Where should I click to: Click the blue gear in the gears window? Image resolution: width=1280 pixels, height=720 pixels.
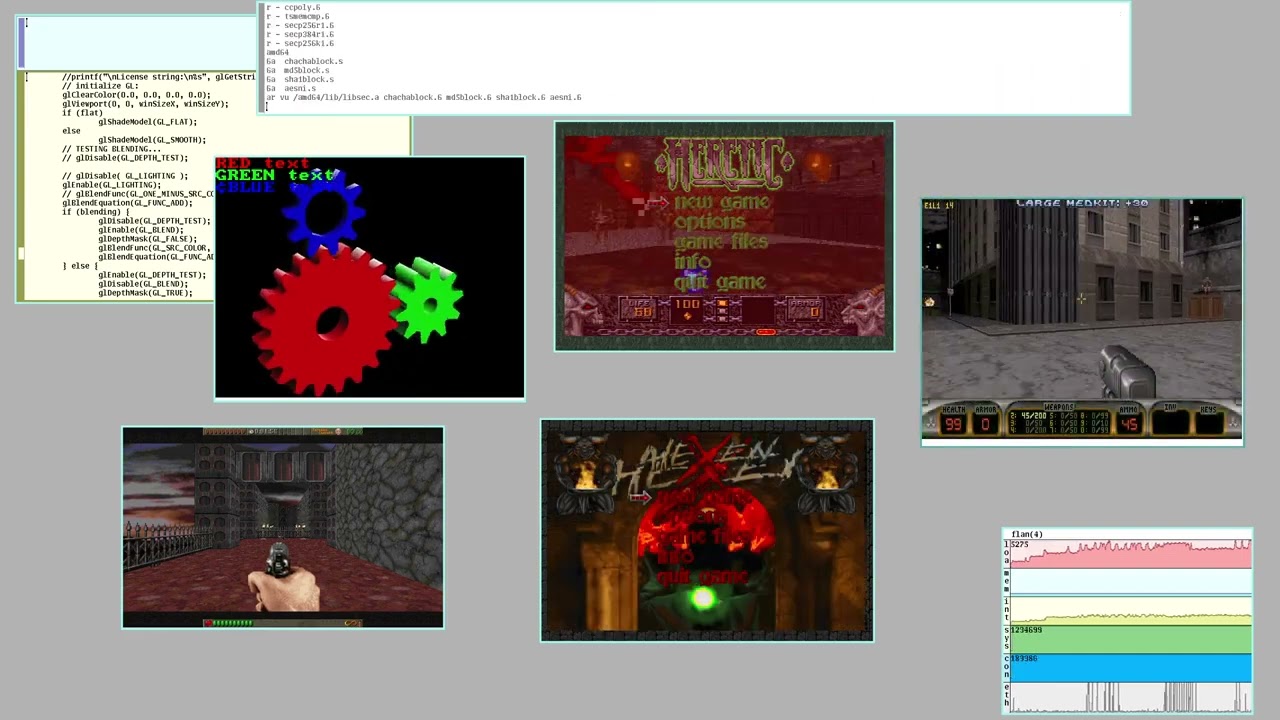tap(322, 211)
